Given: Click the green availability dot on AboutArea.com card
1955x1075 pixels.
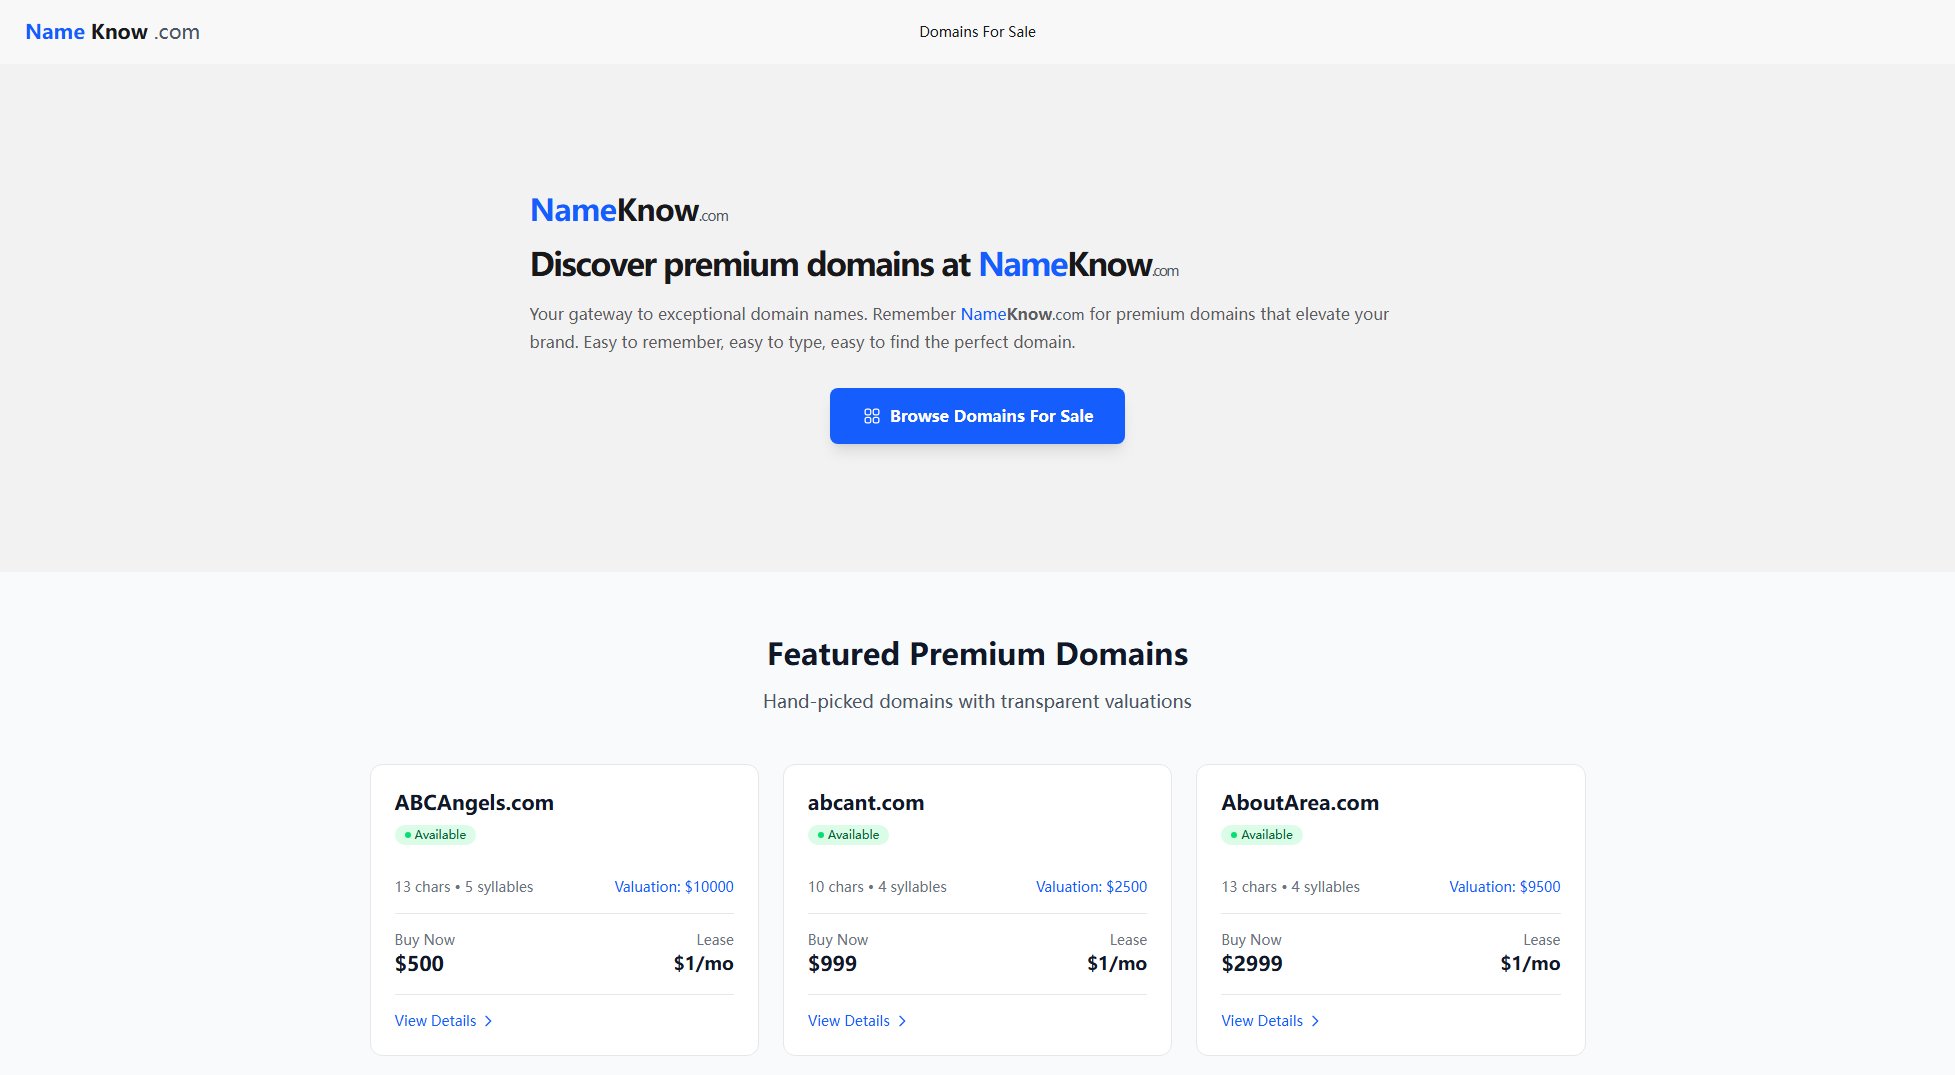Looking at the screenshot, I should click(x=1234, y=834).
